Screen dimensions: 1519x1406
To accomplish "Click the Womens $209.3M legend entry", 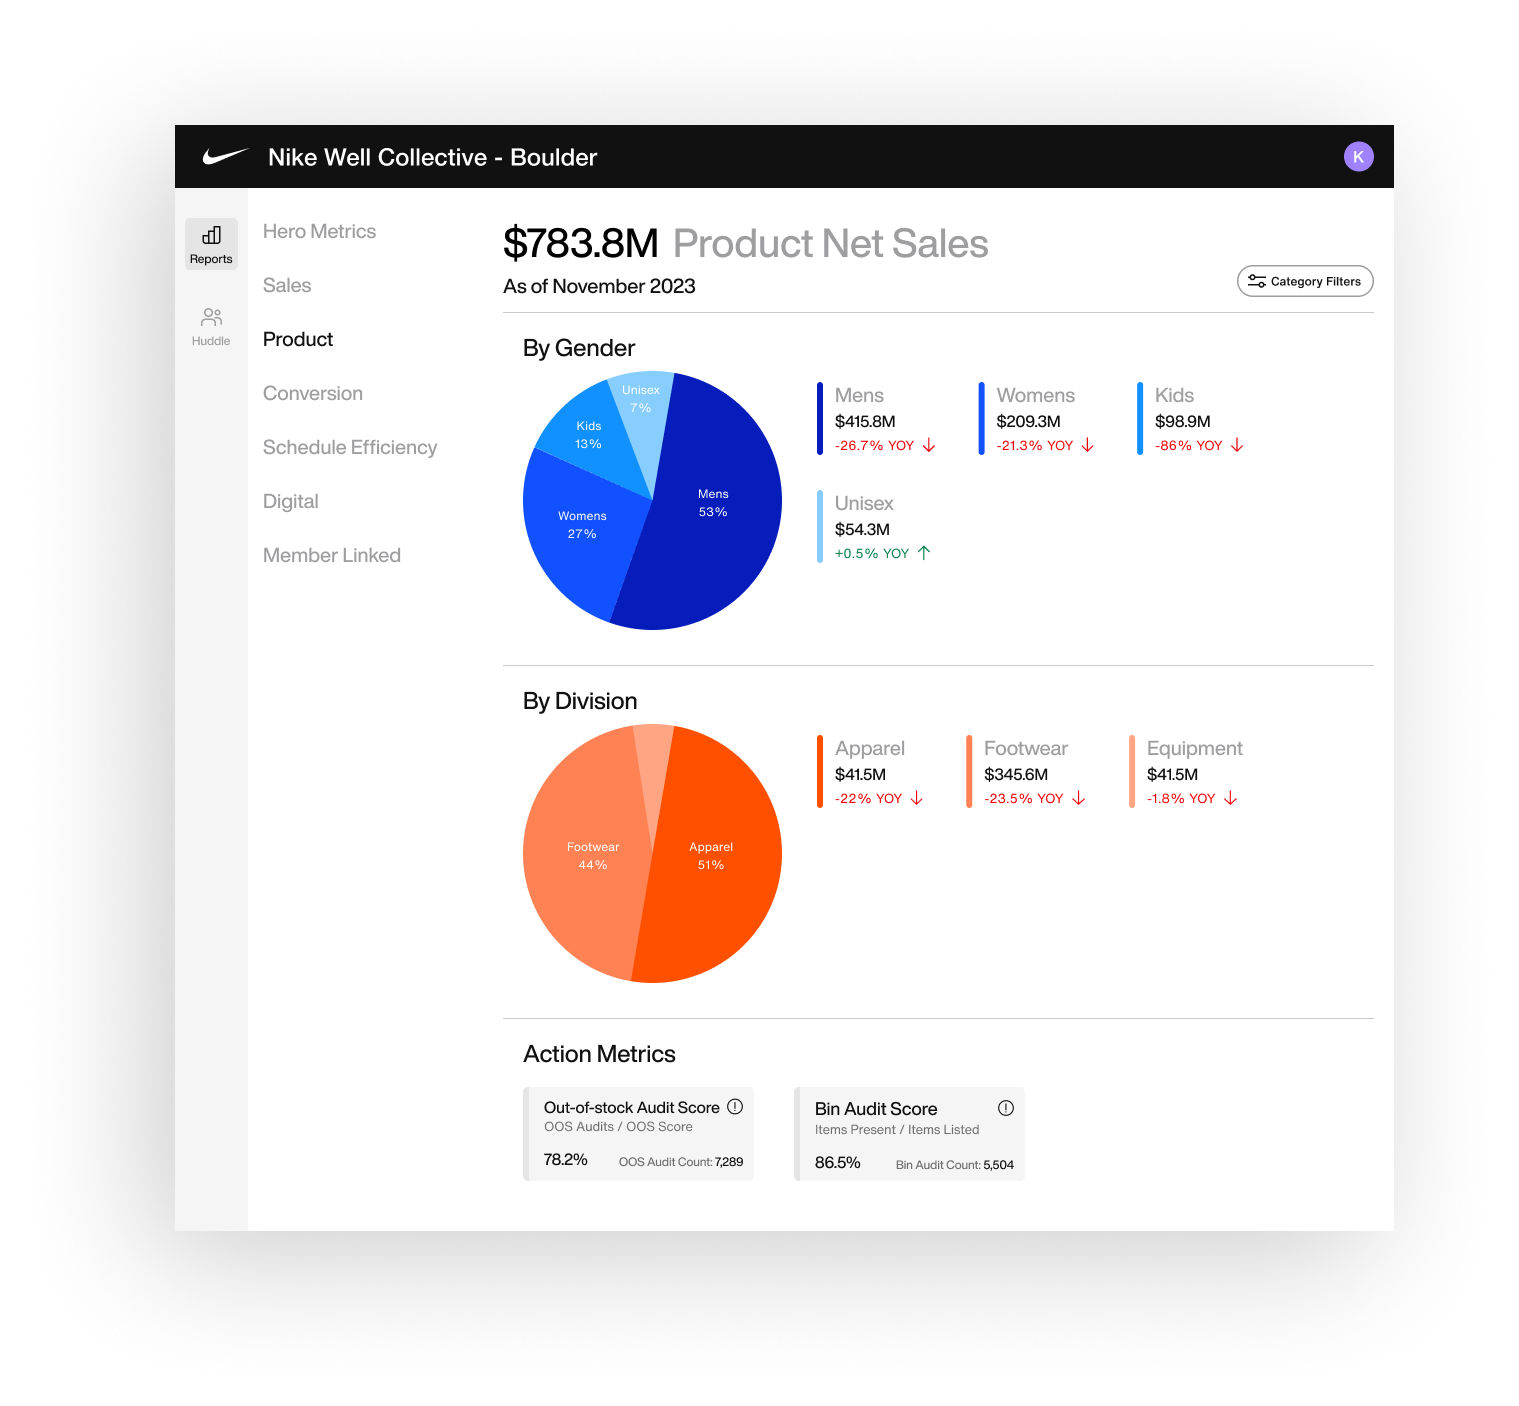I will coord(1036,419).
